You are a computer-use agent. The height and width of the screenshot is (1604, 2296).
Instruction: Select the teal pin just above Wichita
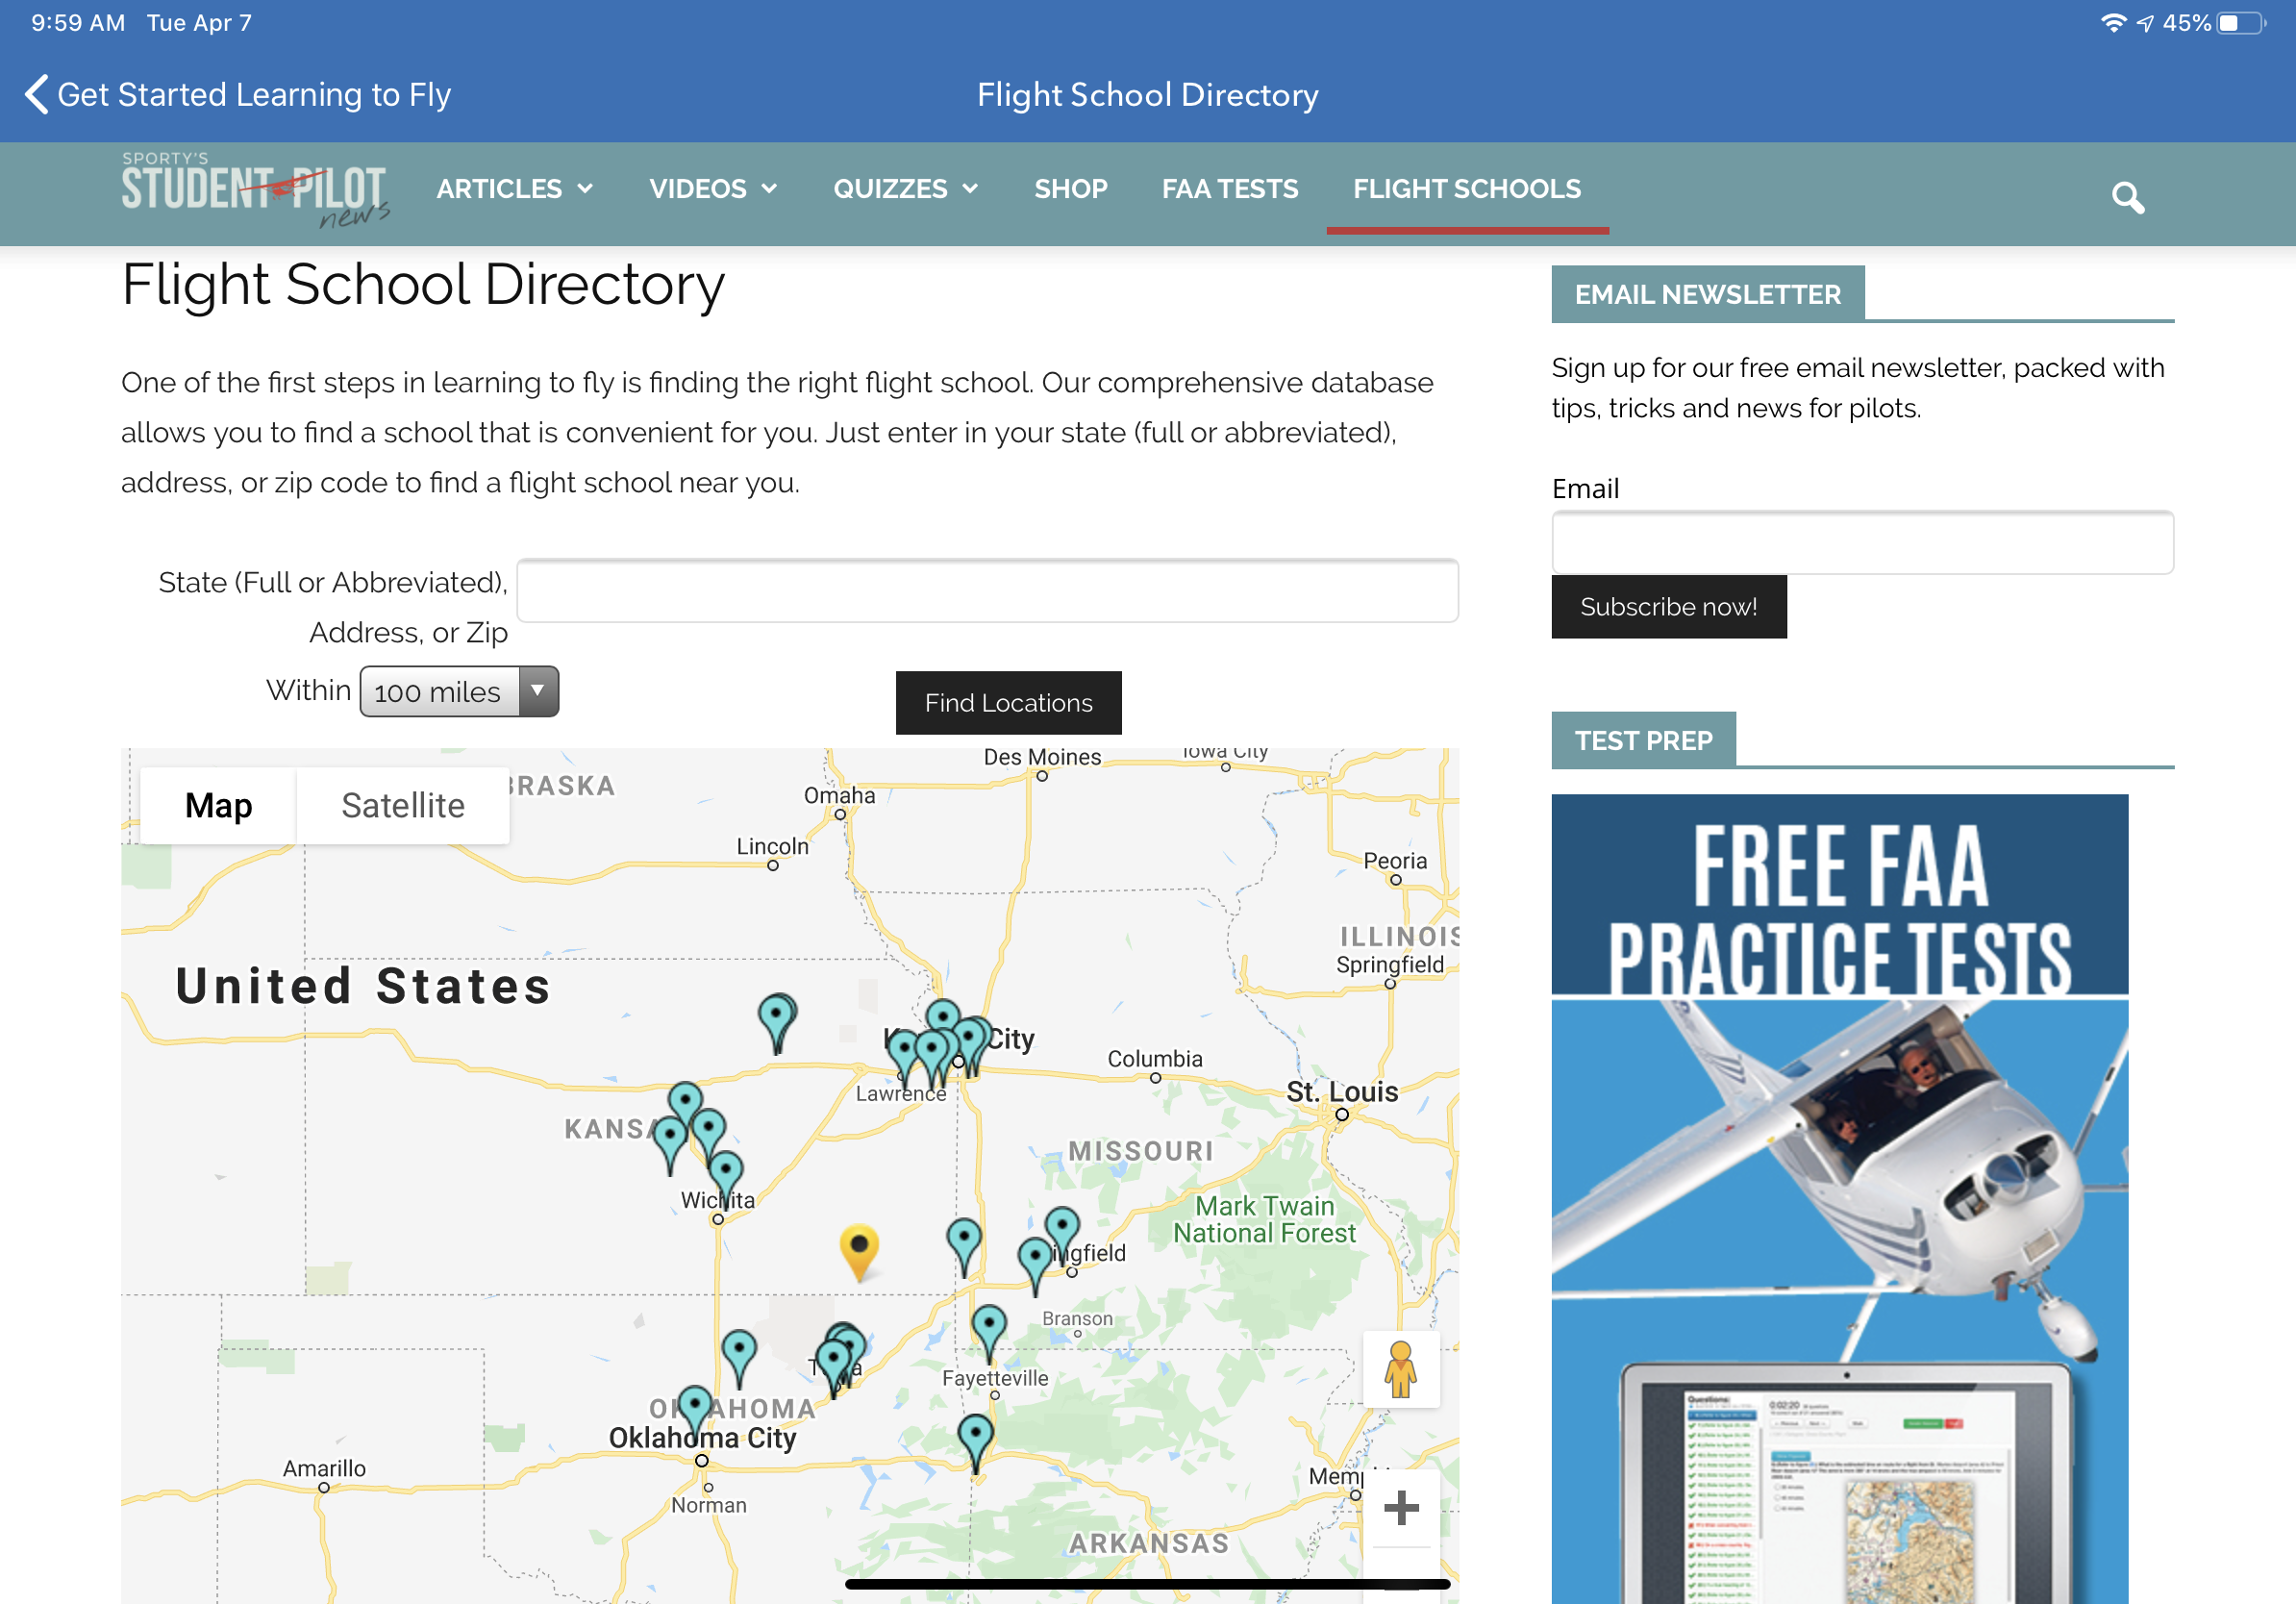click(725, 1180)
